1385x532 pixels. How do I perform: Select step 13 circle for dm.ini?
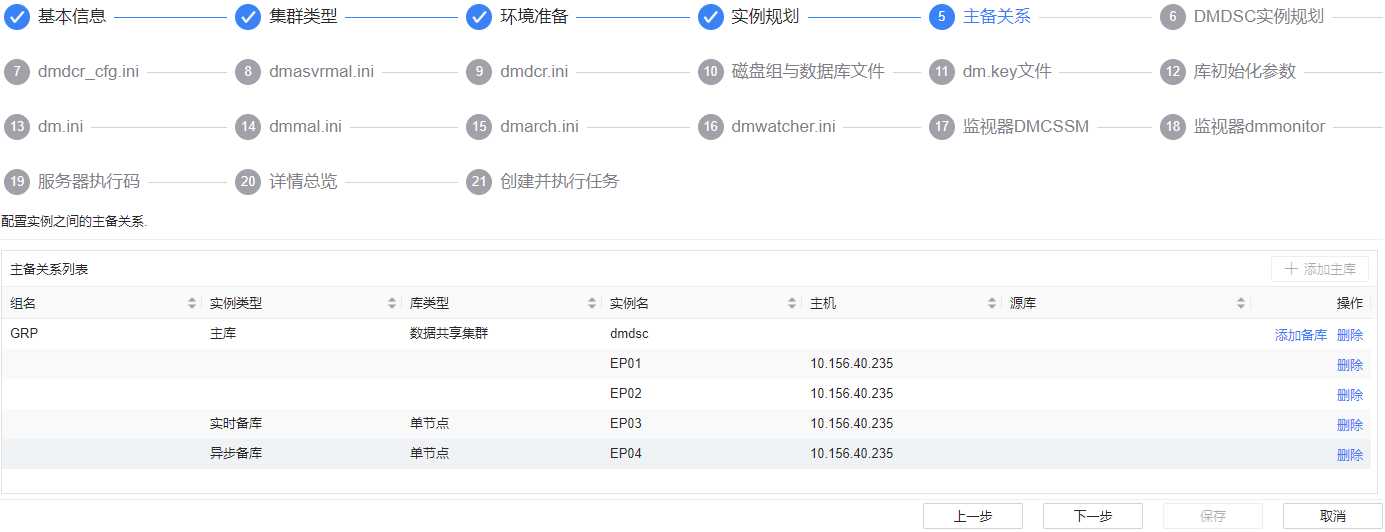[x=16, y=127]
